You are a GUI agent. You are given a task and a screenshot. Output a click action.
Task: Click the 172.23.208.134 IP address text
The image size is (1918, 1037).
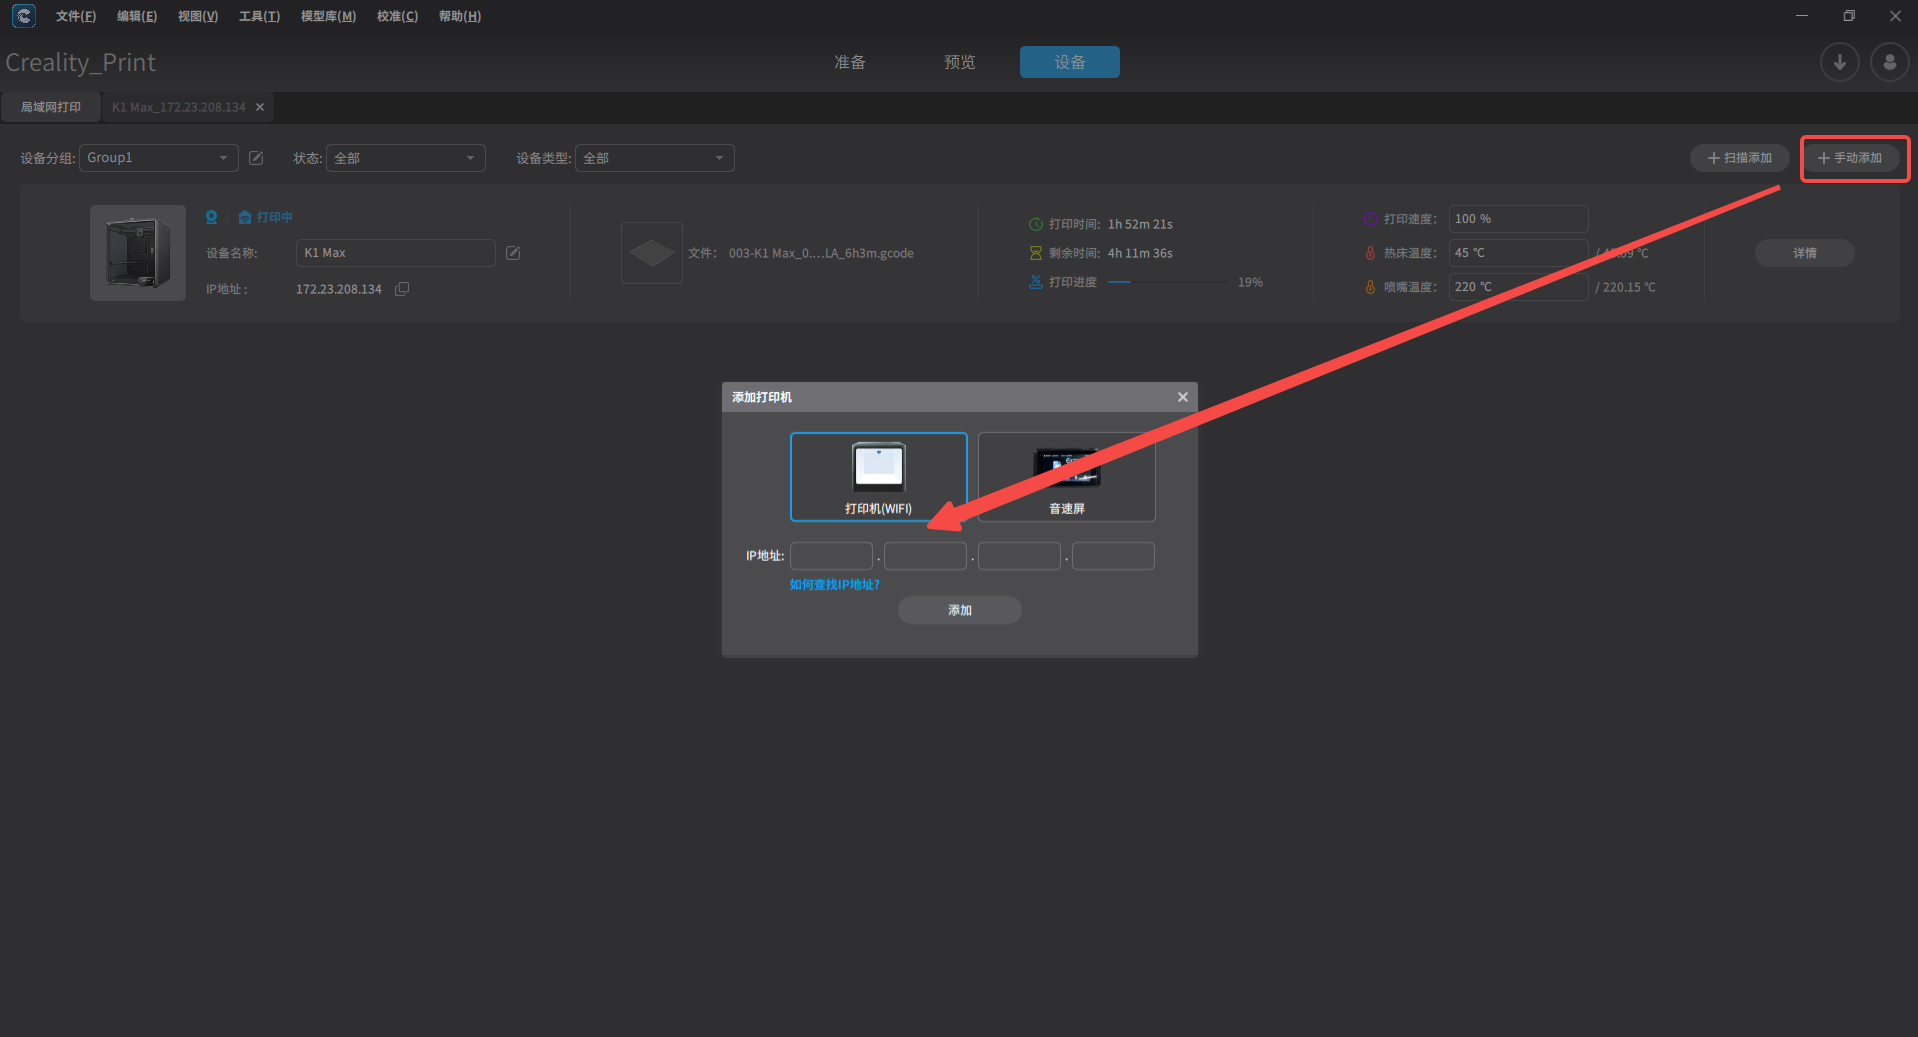[339, 289]
